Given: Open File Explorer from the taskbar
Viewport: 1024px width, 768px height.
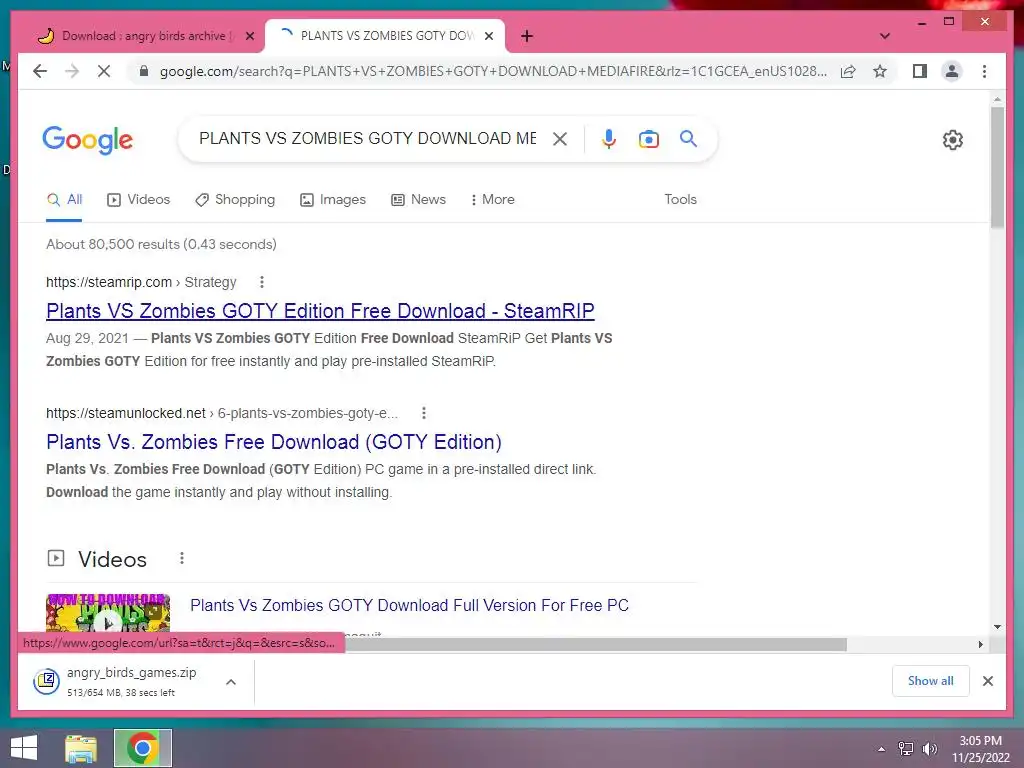Looking at the screenshot, I should coord(80,748).
